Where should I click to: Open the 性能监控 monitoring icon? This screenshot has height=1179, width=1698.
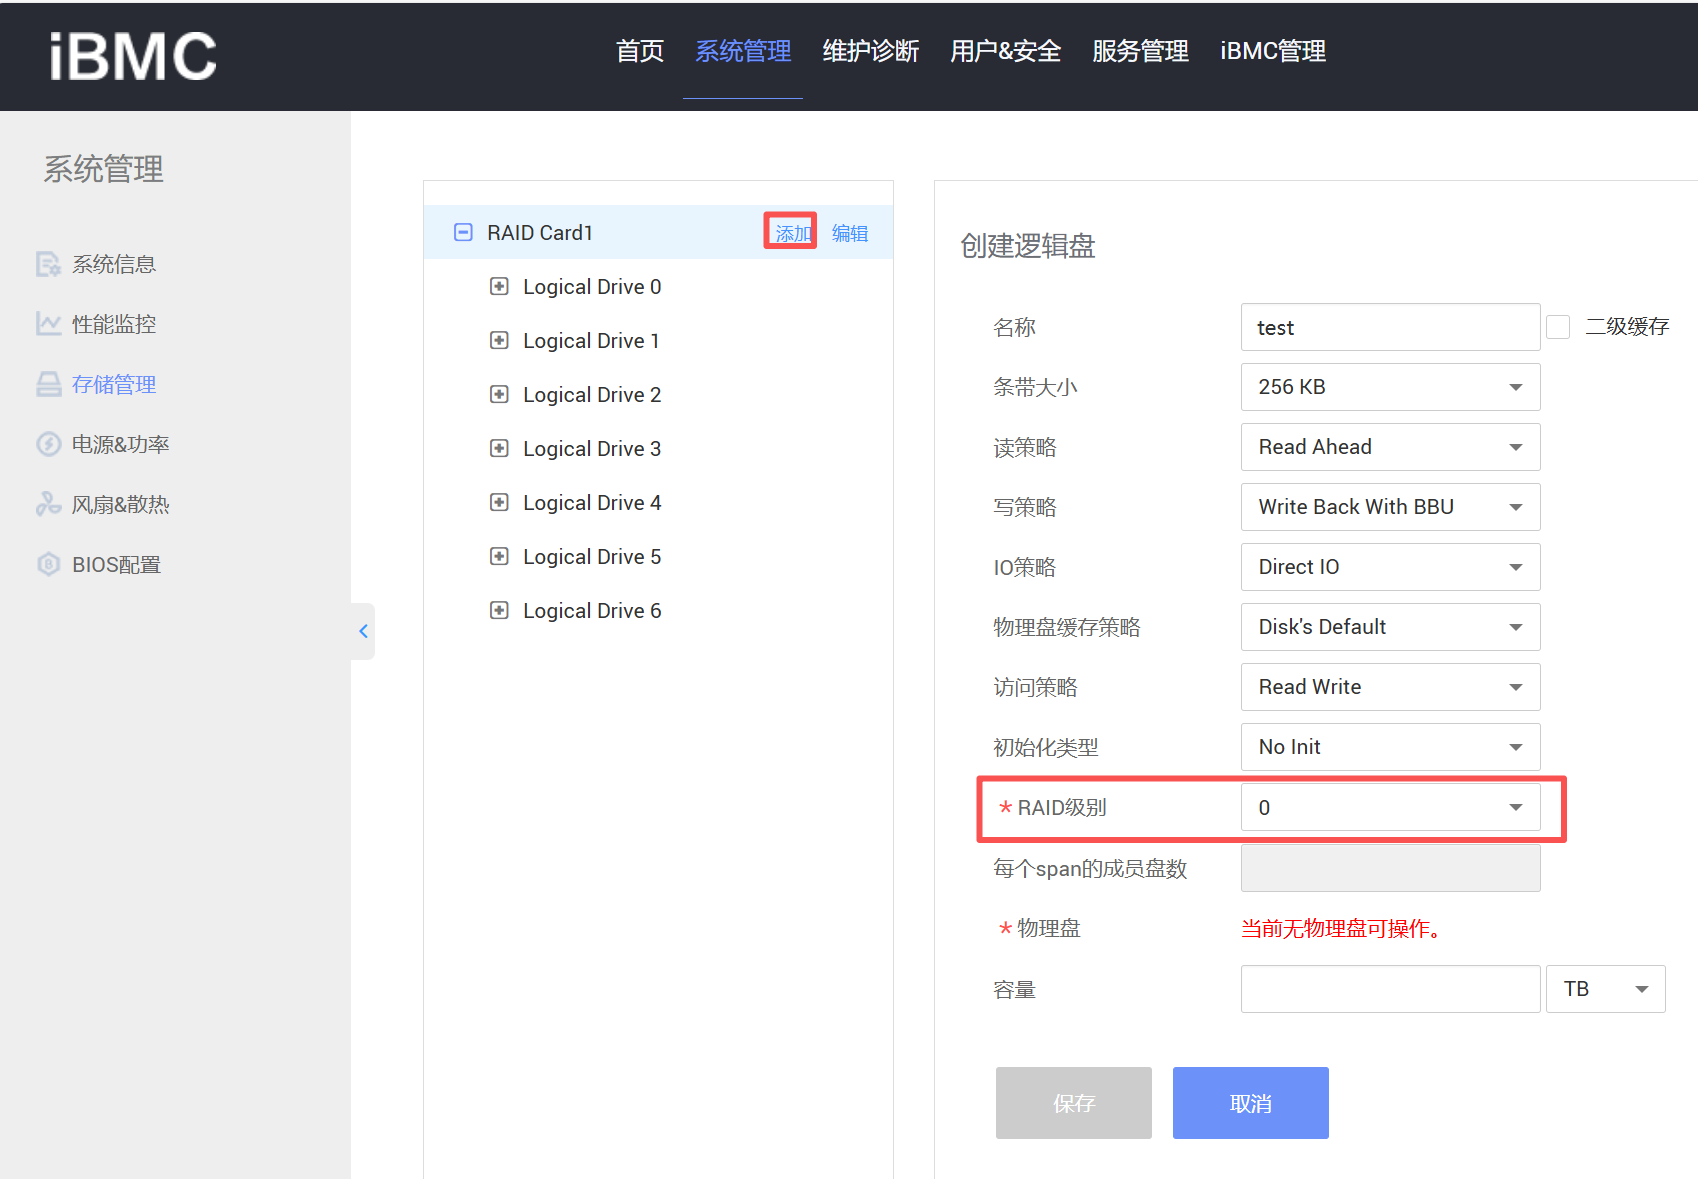tap(49, 323)
